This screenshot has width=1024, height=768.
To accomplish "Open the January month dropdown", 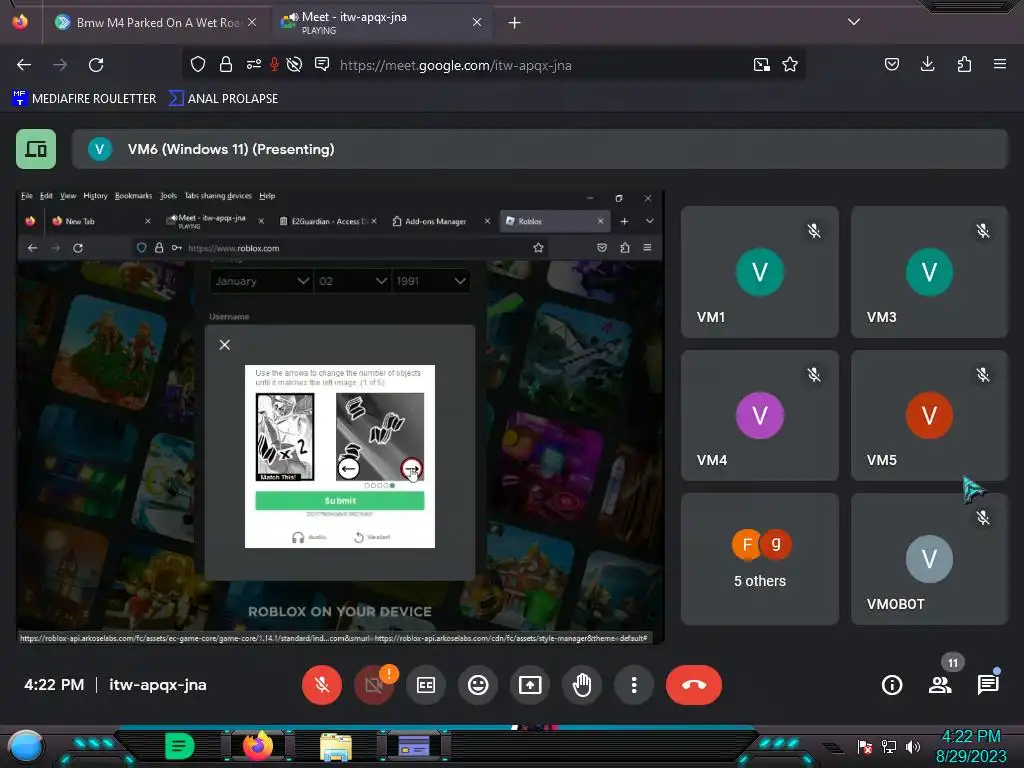I will pyautogui.click(x=261, y=281).
